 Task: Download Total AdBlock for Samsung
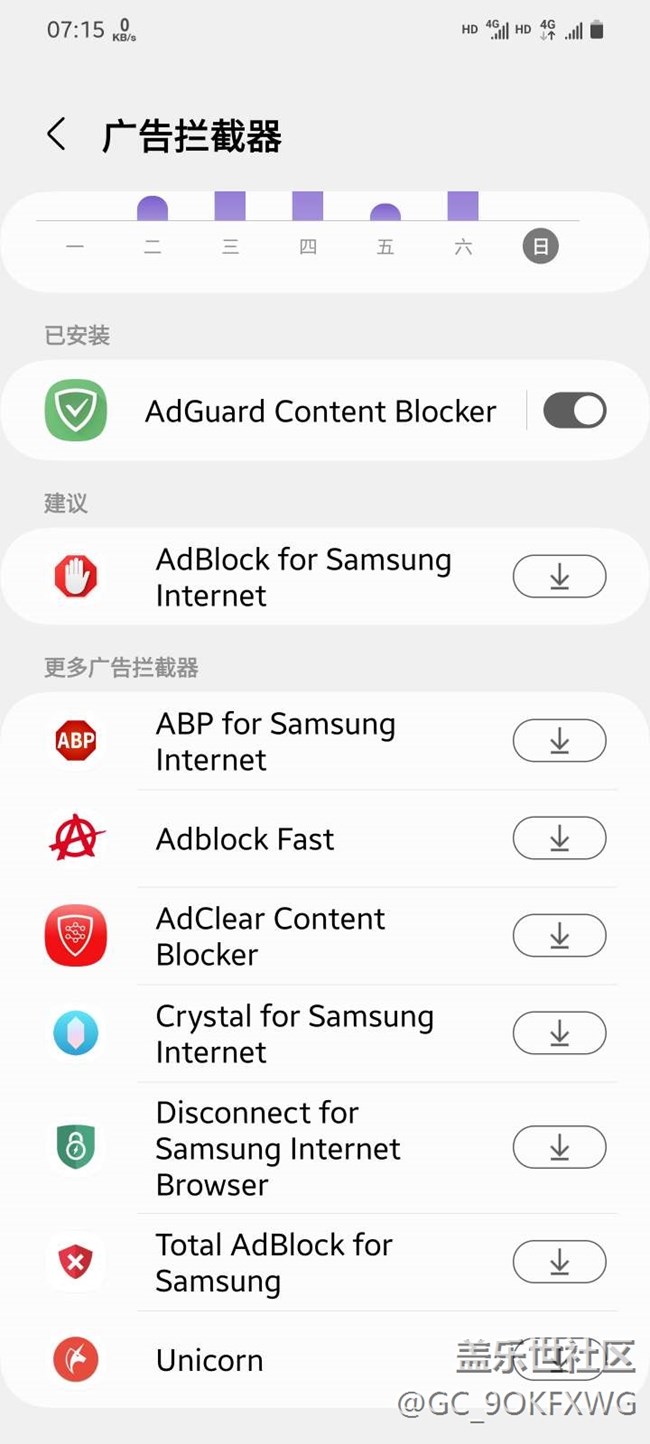click(x=559, y=1262)
